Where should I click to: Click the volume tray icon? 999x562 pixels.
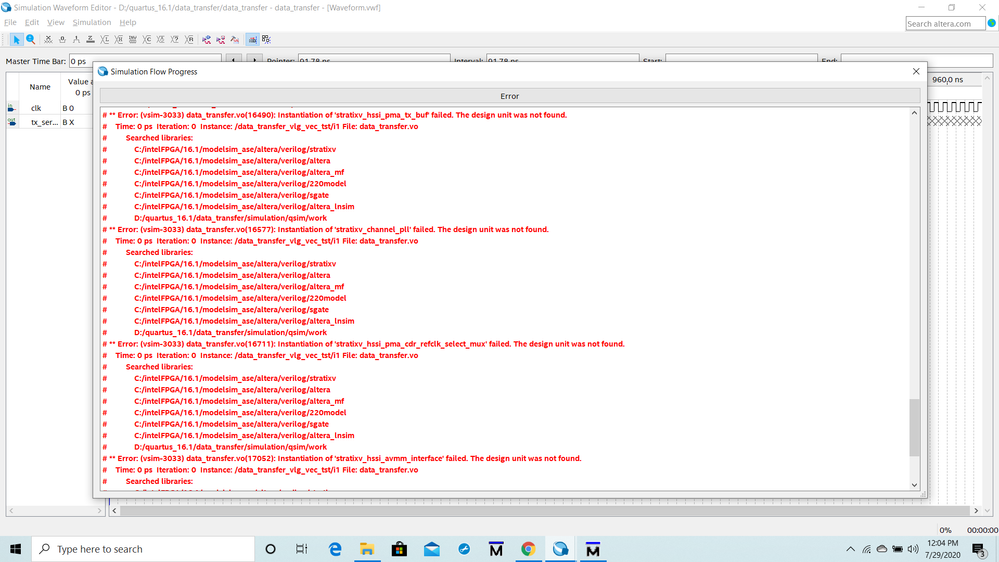[913, 549]
